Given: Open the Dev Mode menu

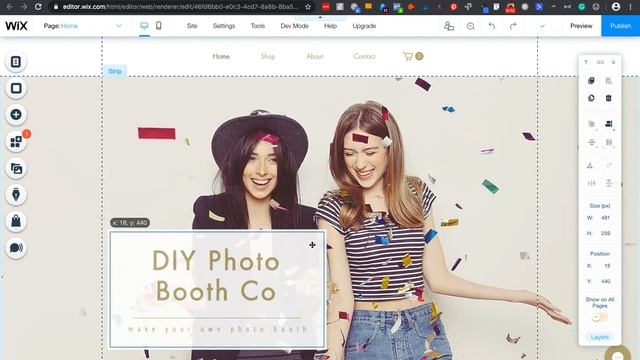Looking at the screenshot, I should [x=294, y=26].
